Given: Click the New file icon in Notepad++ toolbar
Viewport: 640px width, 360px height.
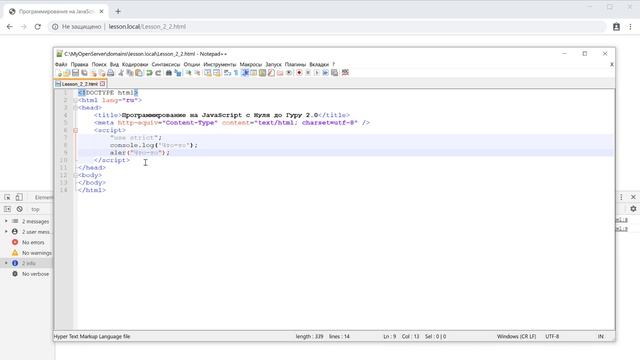Looking at the screenshot, I should 60,73.
